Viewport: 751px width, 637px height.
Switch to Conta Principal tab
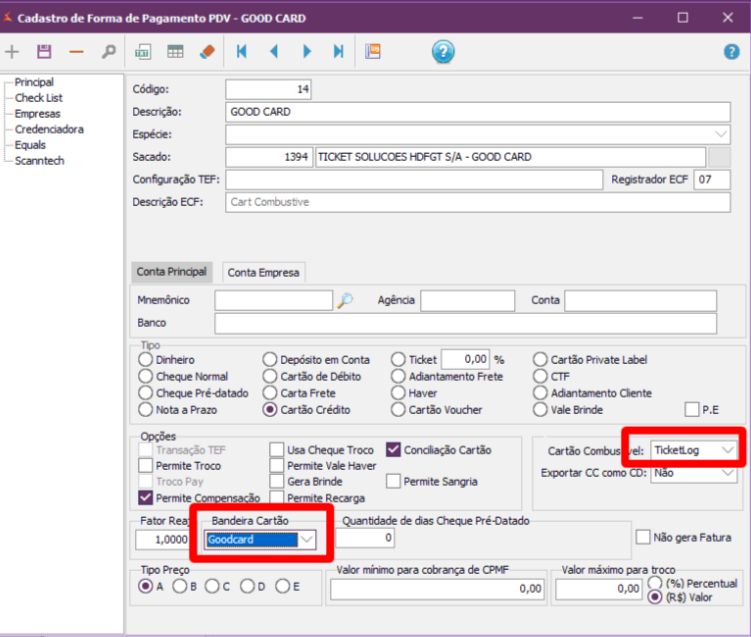(171, 272)
